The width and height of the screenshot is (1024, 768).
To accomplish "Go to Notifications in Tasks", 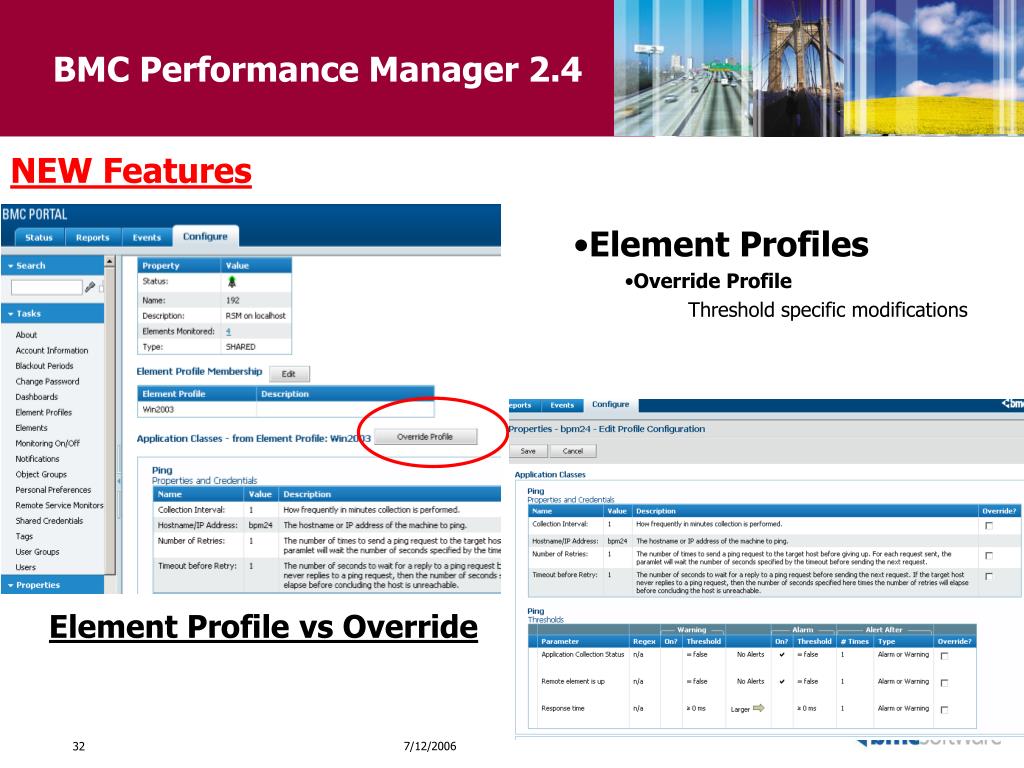I will (38, 459).
